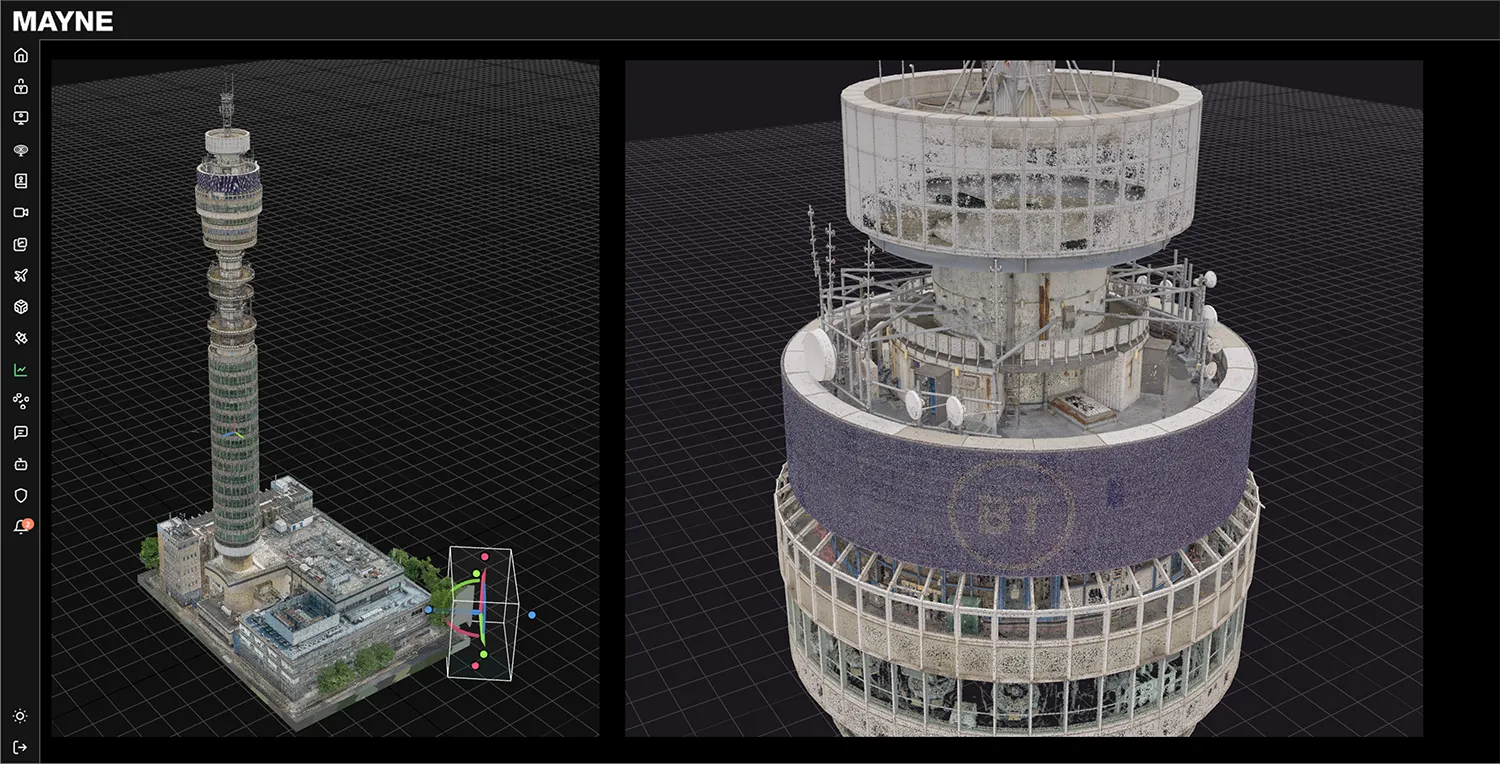Open the monitor display panel icon
This screenshot has height=764, width=1500.
click(x=21, y=118)
